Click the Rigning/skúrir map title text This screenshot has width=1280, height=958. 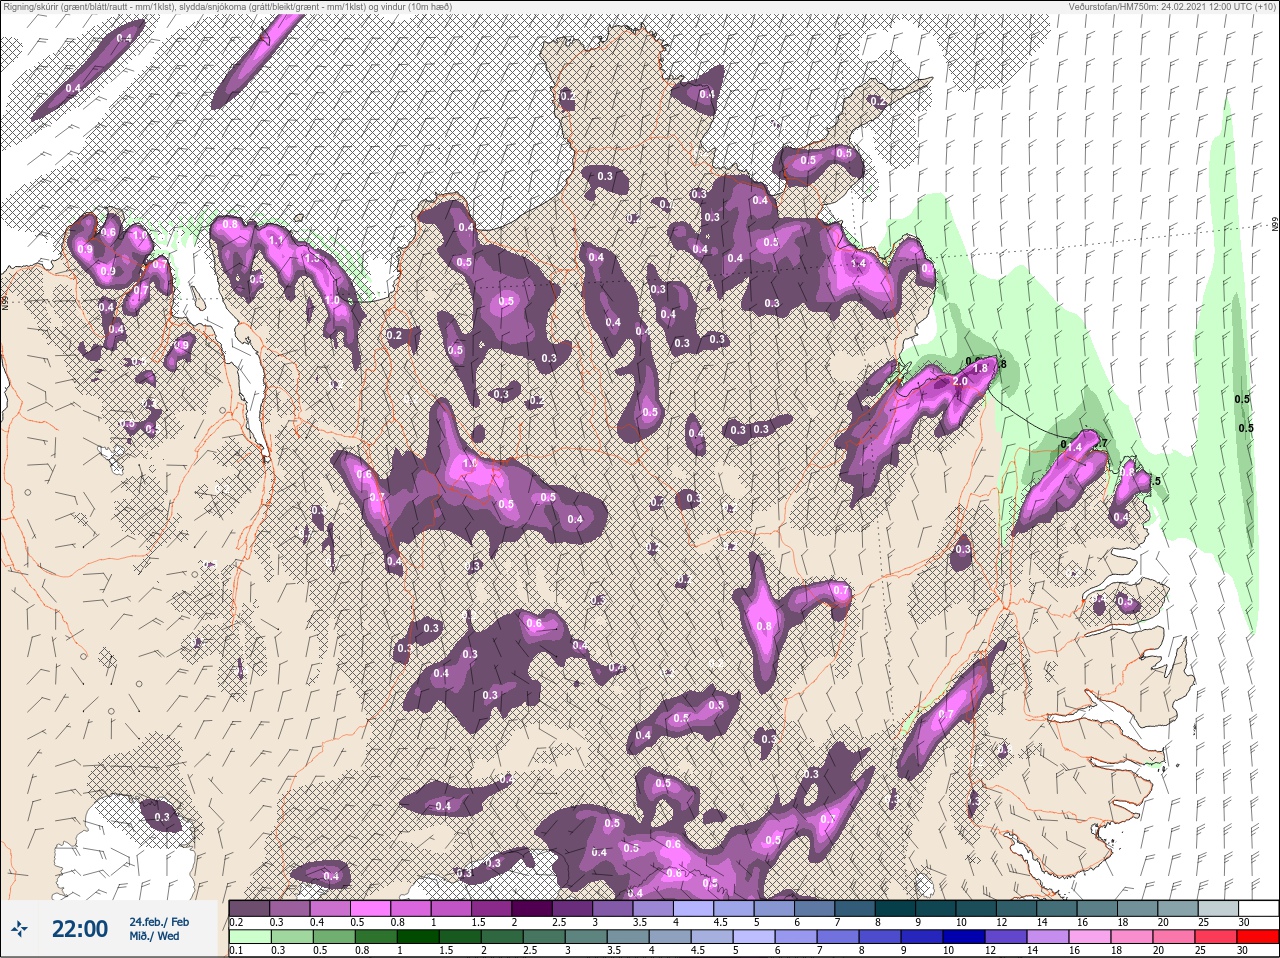click(227, 7)
